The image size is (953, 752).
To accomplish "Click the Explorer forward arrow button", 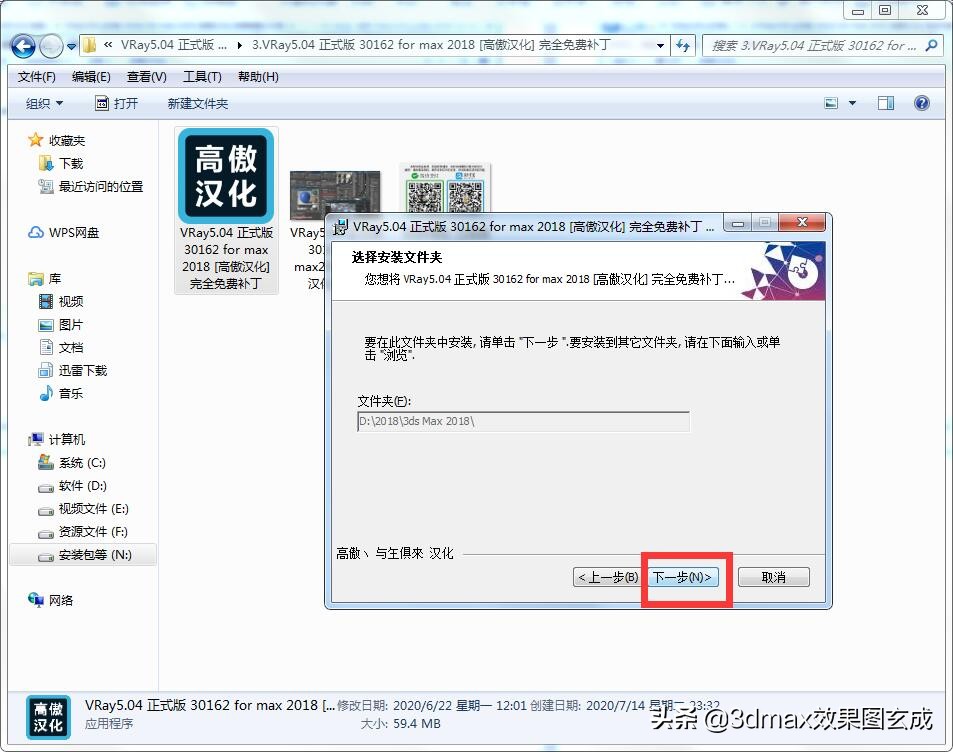I will pyautogui.click(x=51, y=46).
